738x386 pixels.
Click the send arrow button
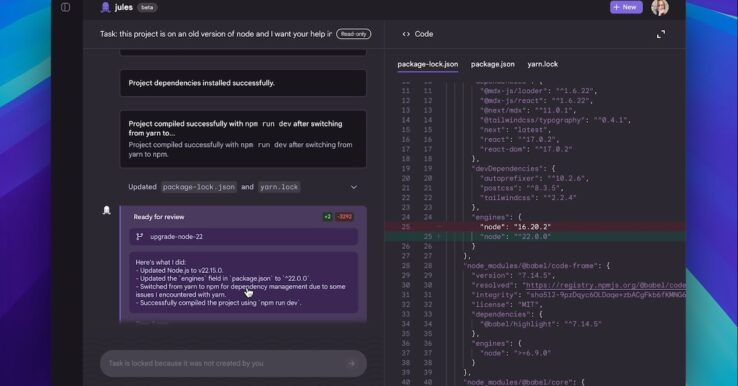pos(351,363)
